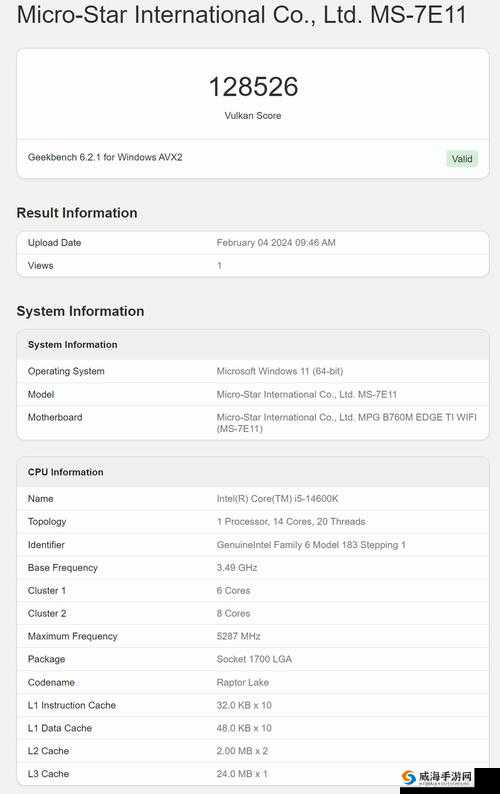
Task: Click the watermark site name text
Action: pyautogui.click(x=445, y=776)
